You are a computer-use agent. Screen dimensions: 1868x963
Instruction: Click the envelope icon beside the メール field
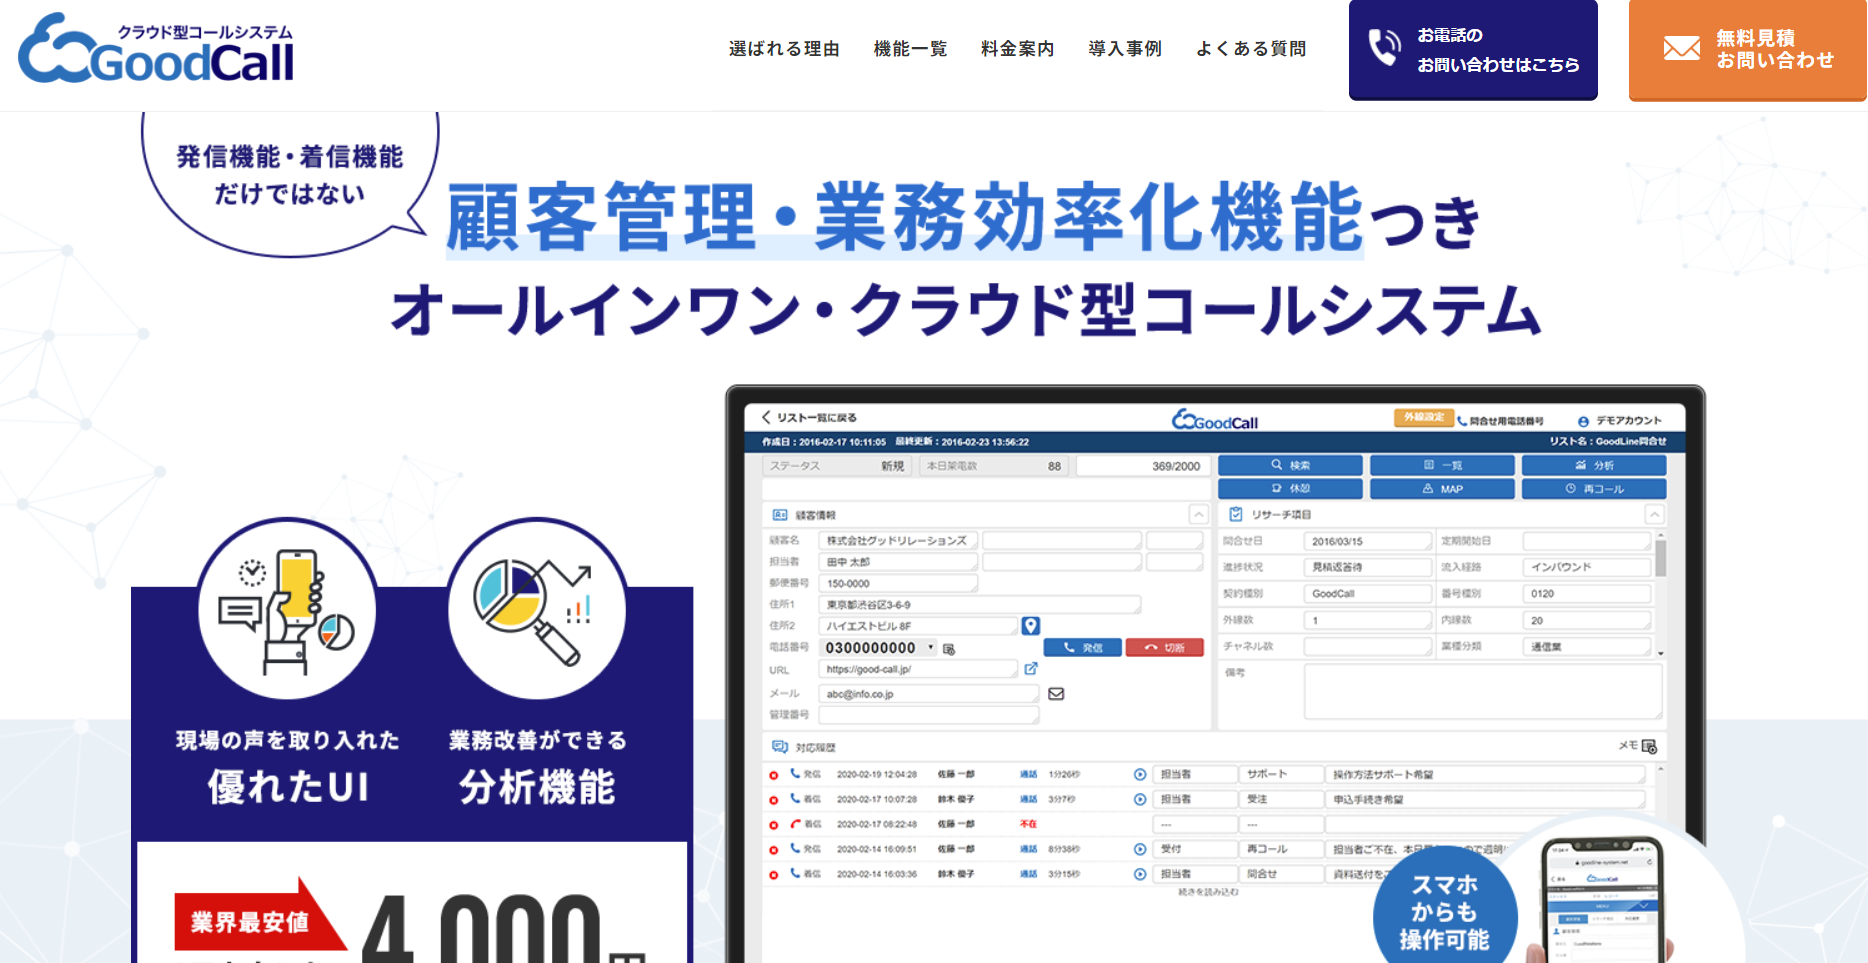[1057, 692]
